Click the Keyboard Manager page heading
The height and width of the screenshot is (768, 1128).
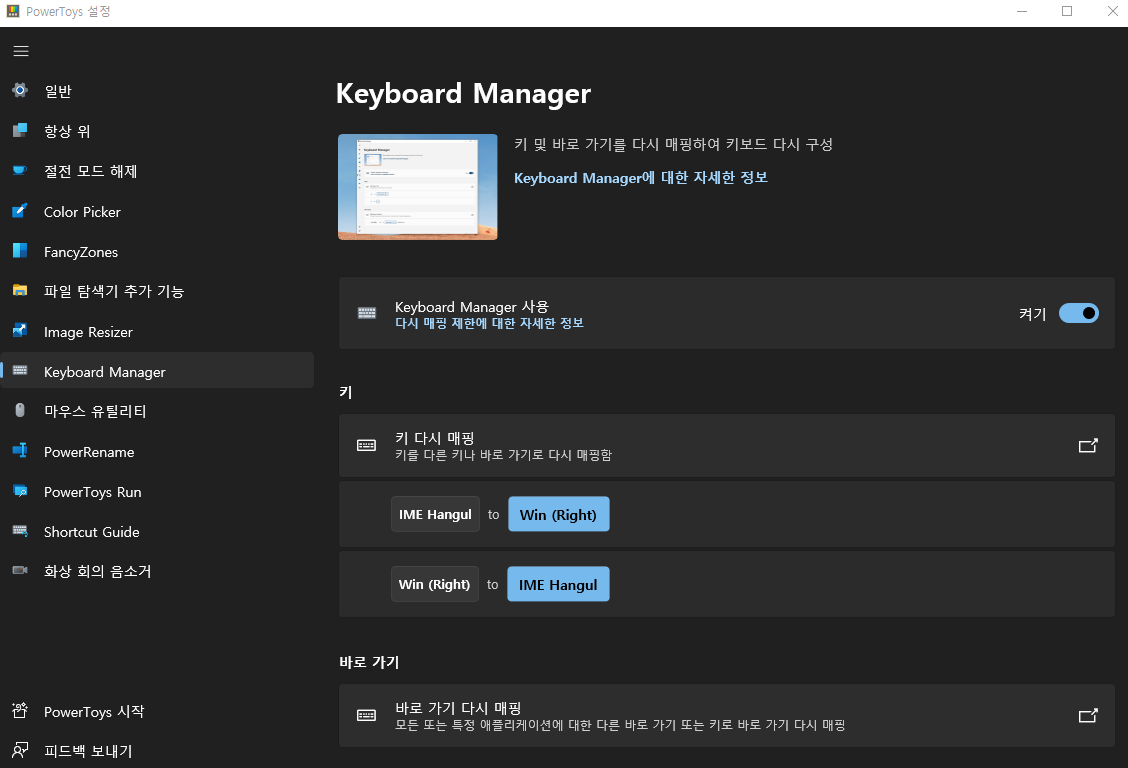pyautogui.click(x=463, y=93)
